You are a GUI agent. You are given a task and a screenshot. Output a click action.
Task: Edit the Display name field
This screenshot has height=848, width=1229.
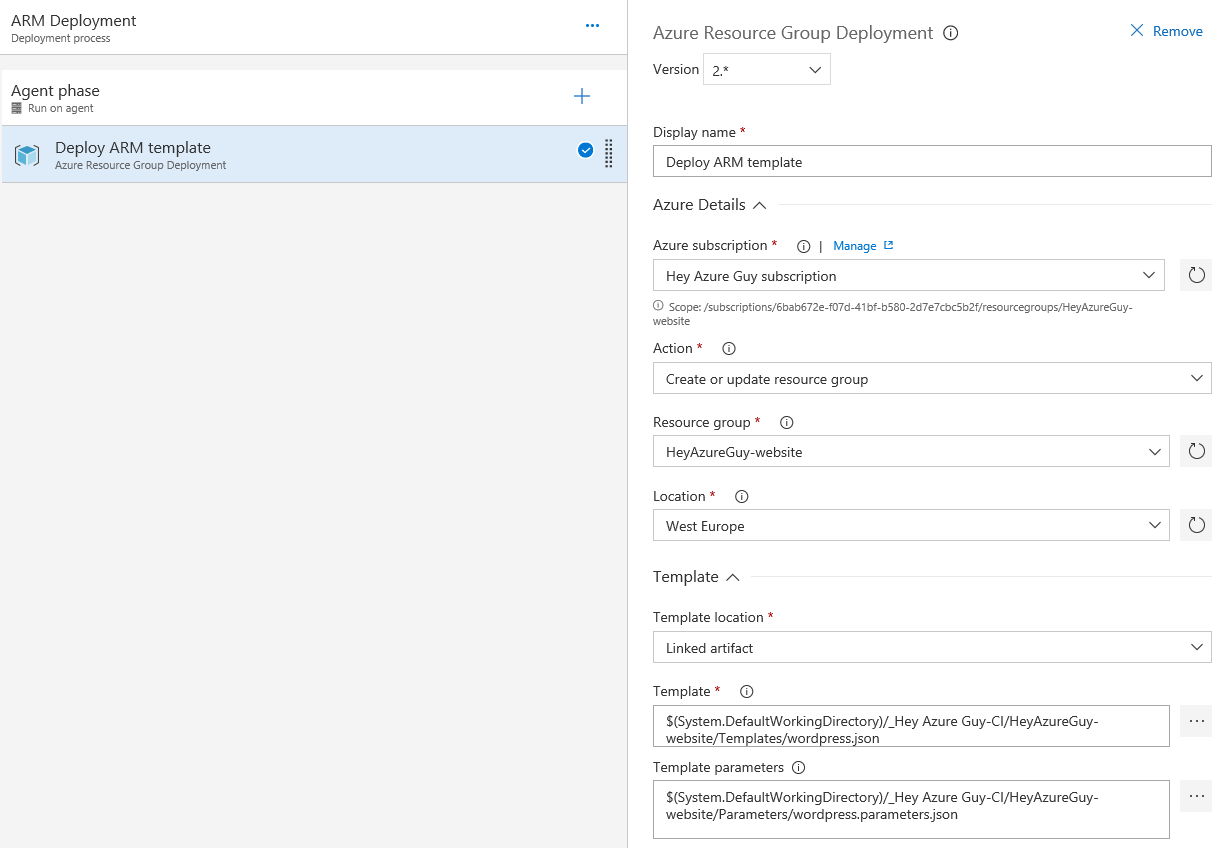pos(932,162)
